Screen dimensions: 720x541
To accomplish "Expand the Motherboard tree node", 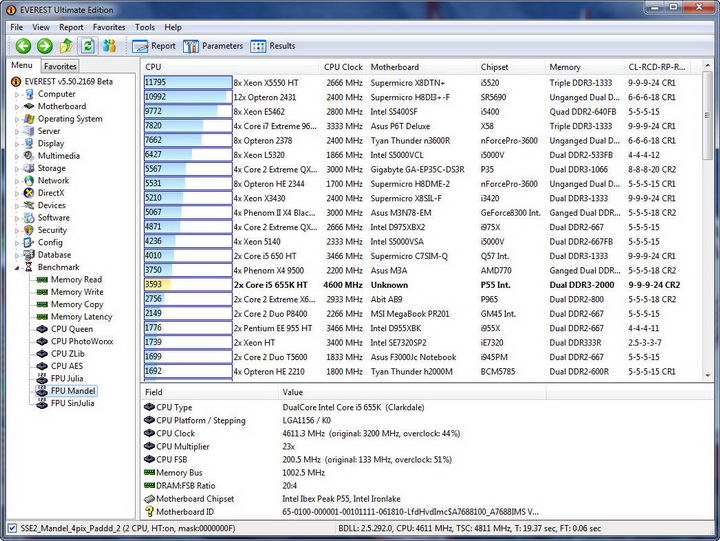I will tap(17, 107).
